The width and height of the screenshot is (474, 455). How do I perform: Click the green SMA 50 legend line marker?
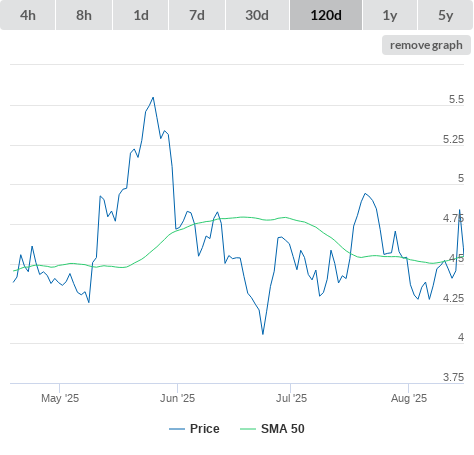[248, 429]
